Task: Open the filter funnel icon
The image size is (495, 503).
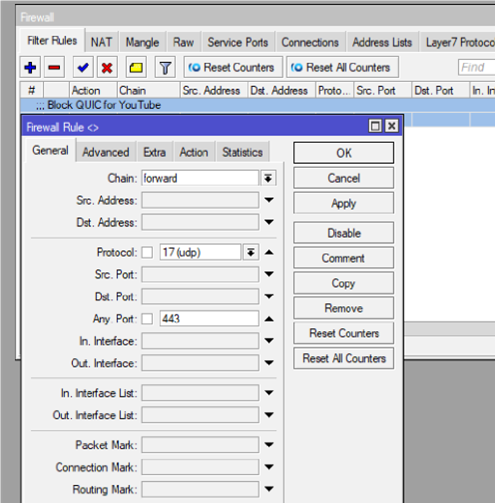Action: (165, 68)
